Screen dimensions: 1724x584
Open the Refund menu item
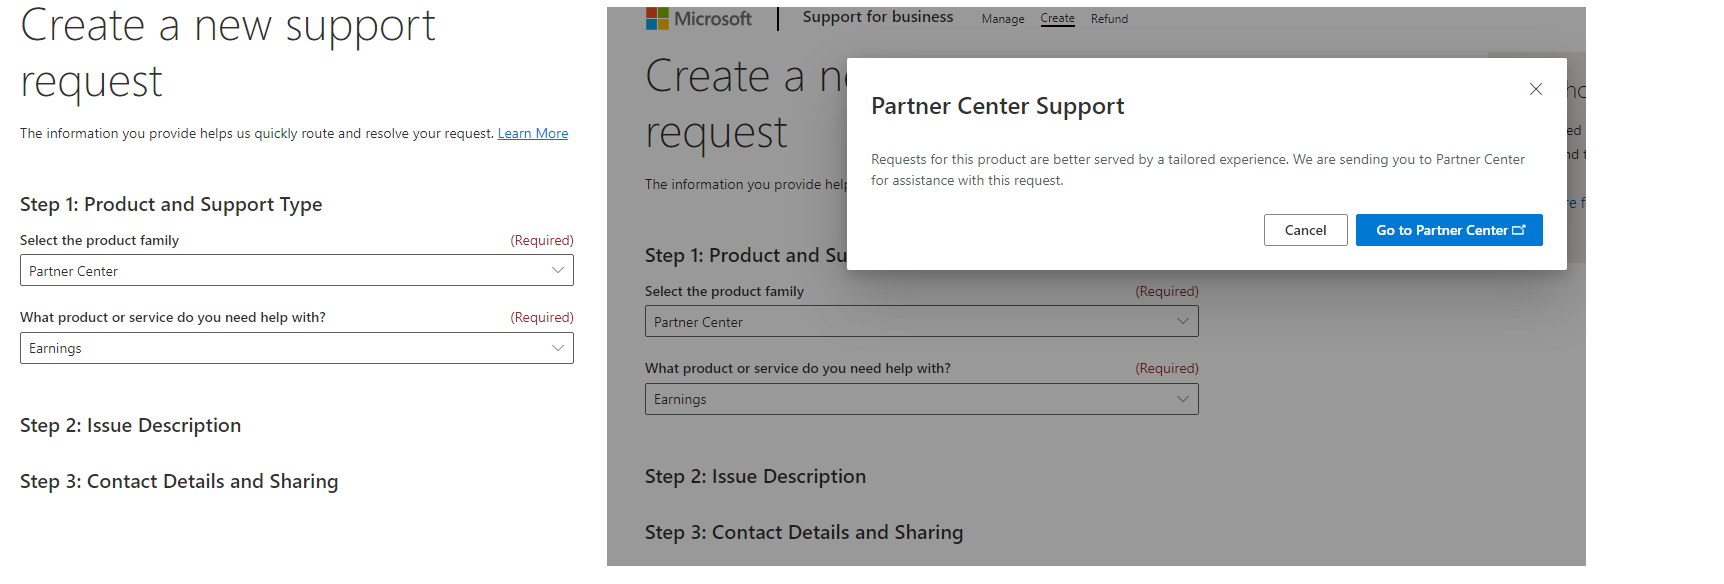pos(1109,19)
